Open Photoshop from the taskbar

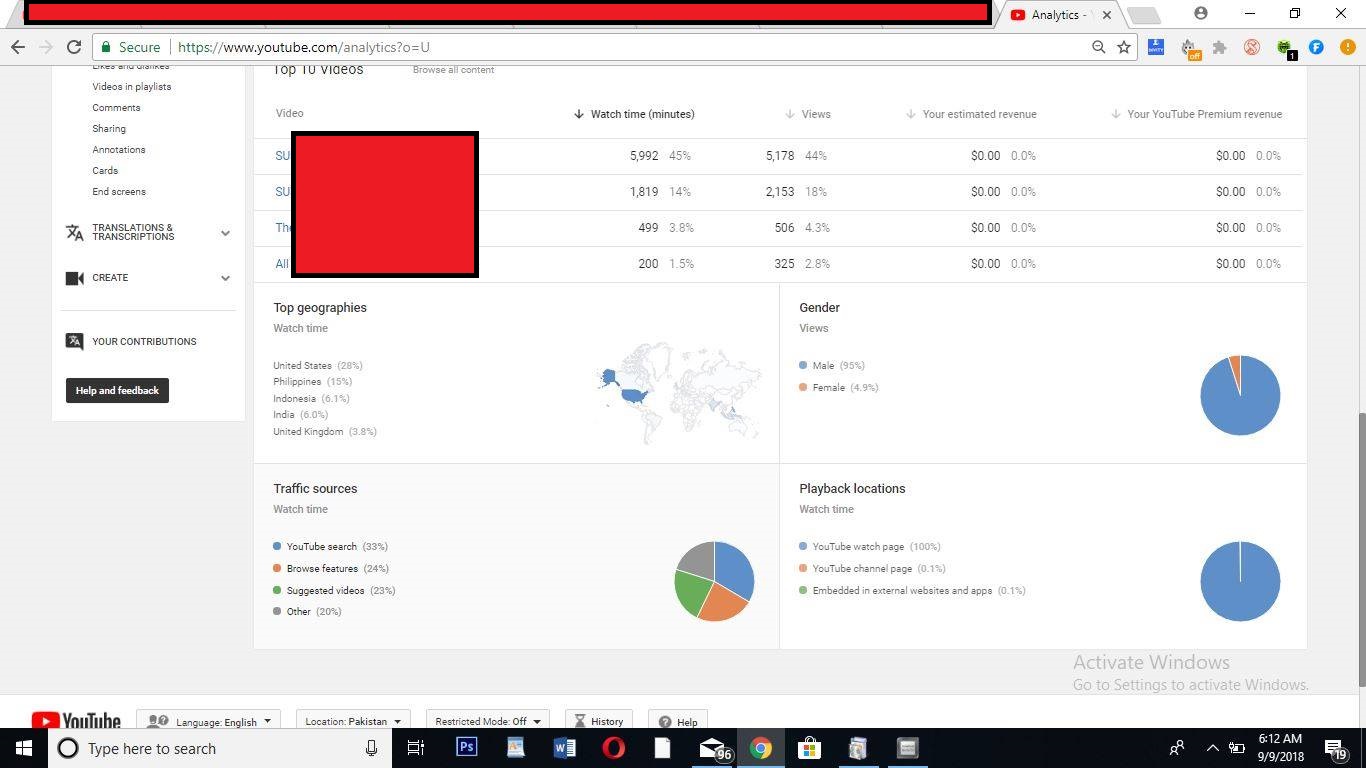[x=466, y=748]
